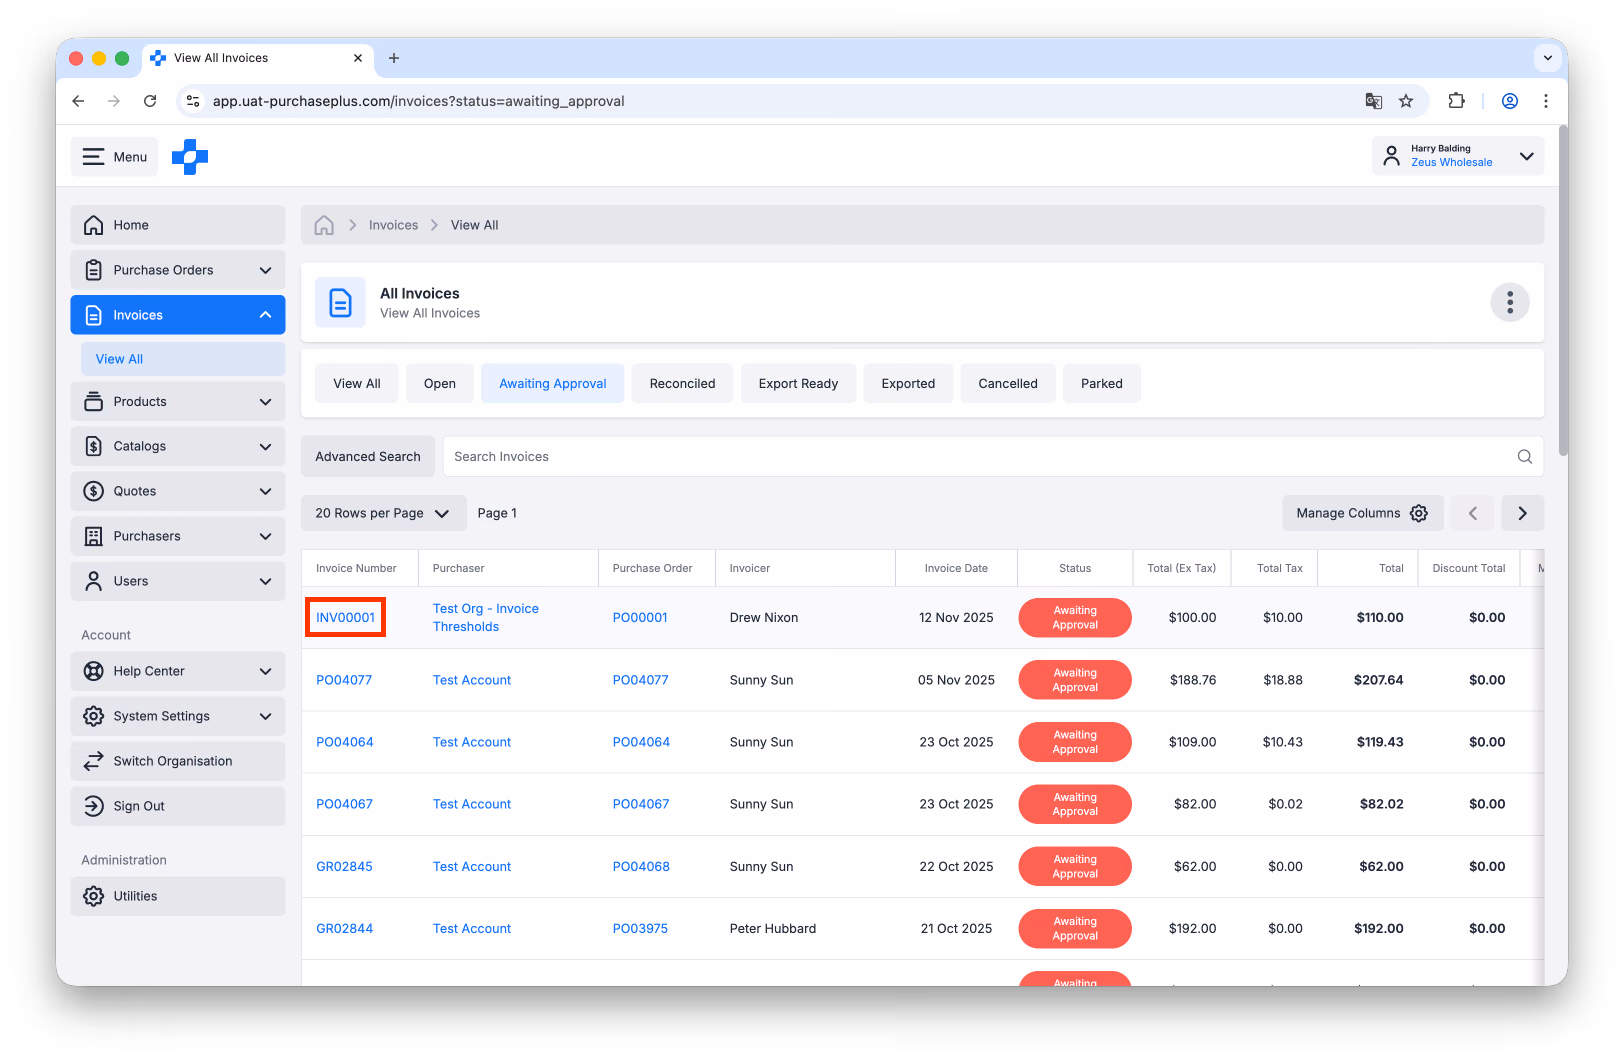Reload the browser page
Viewport: 1624px width, 1060px height.
(150, 101)
